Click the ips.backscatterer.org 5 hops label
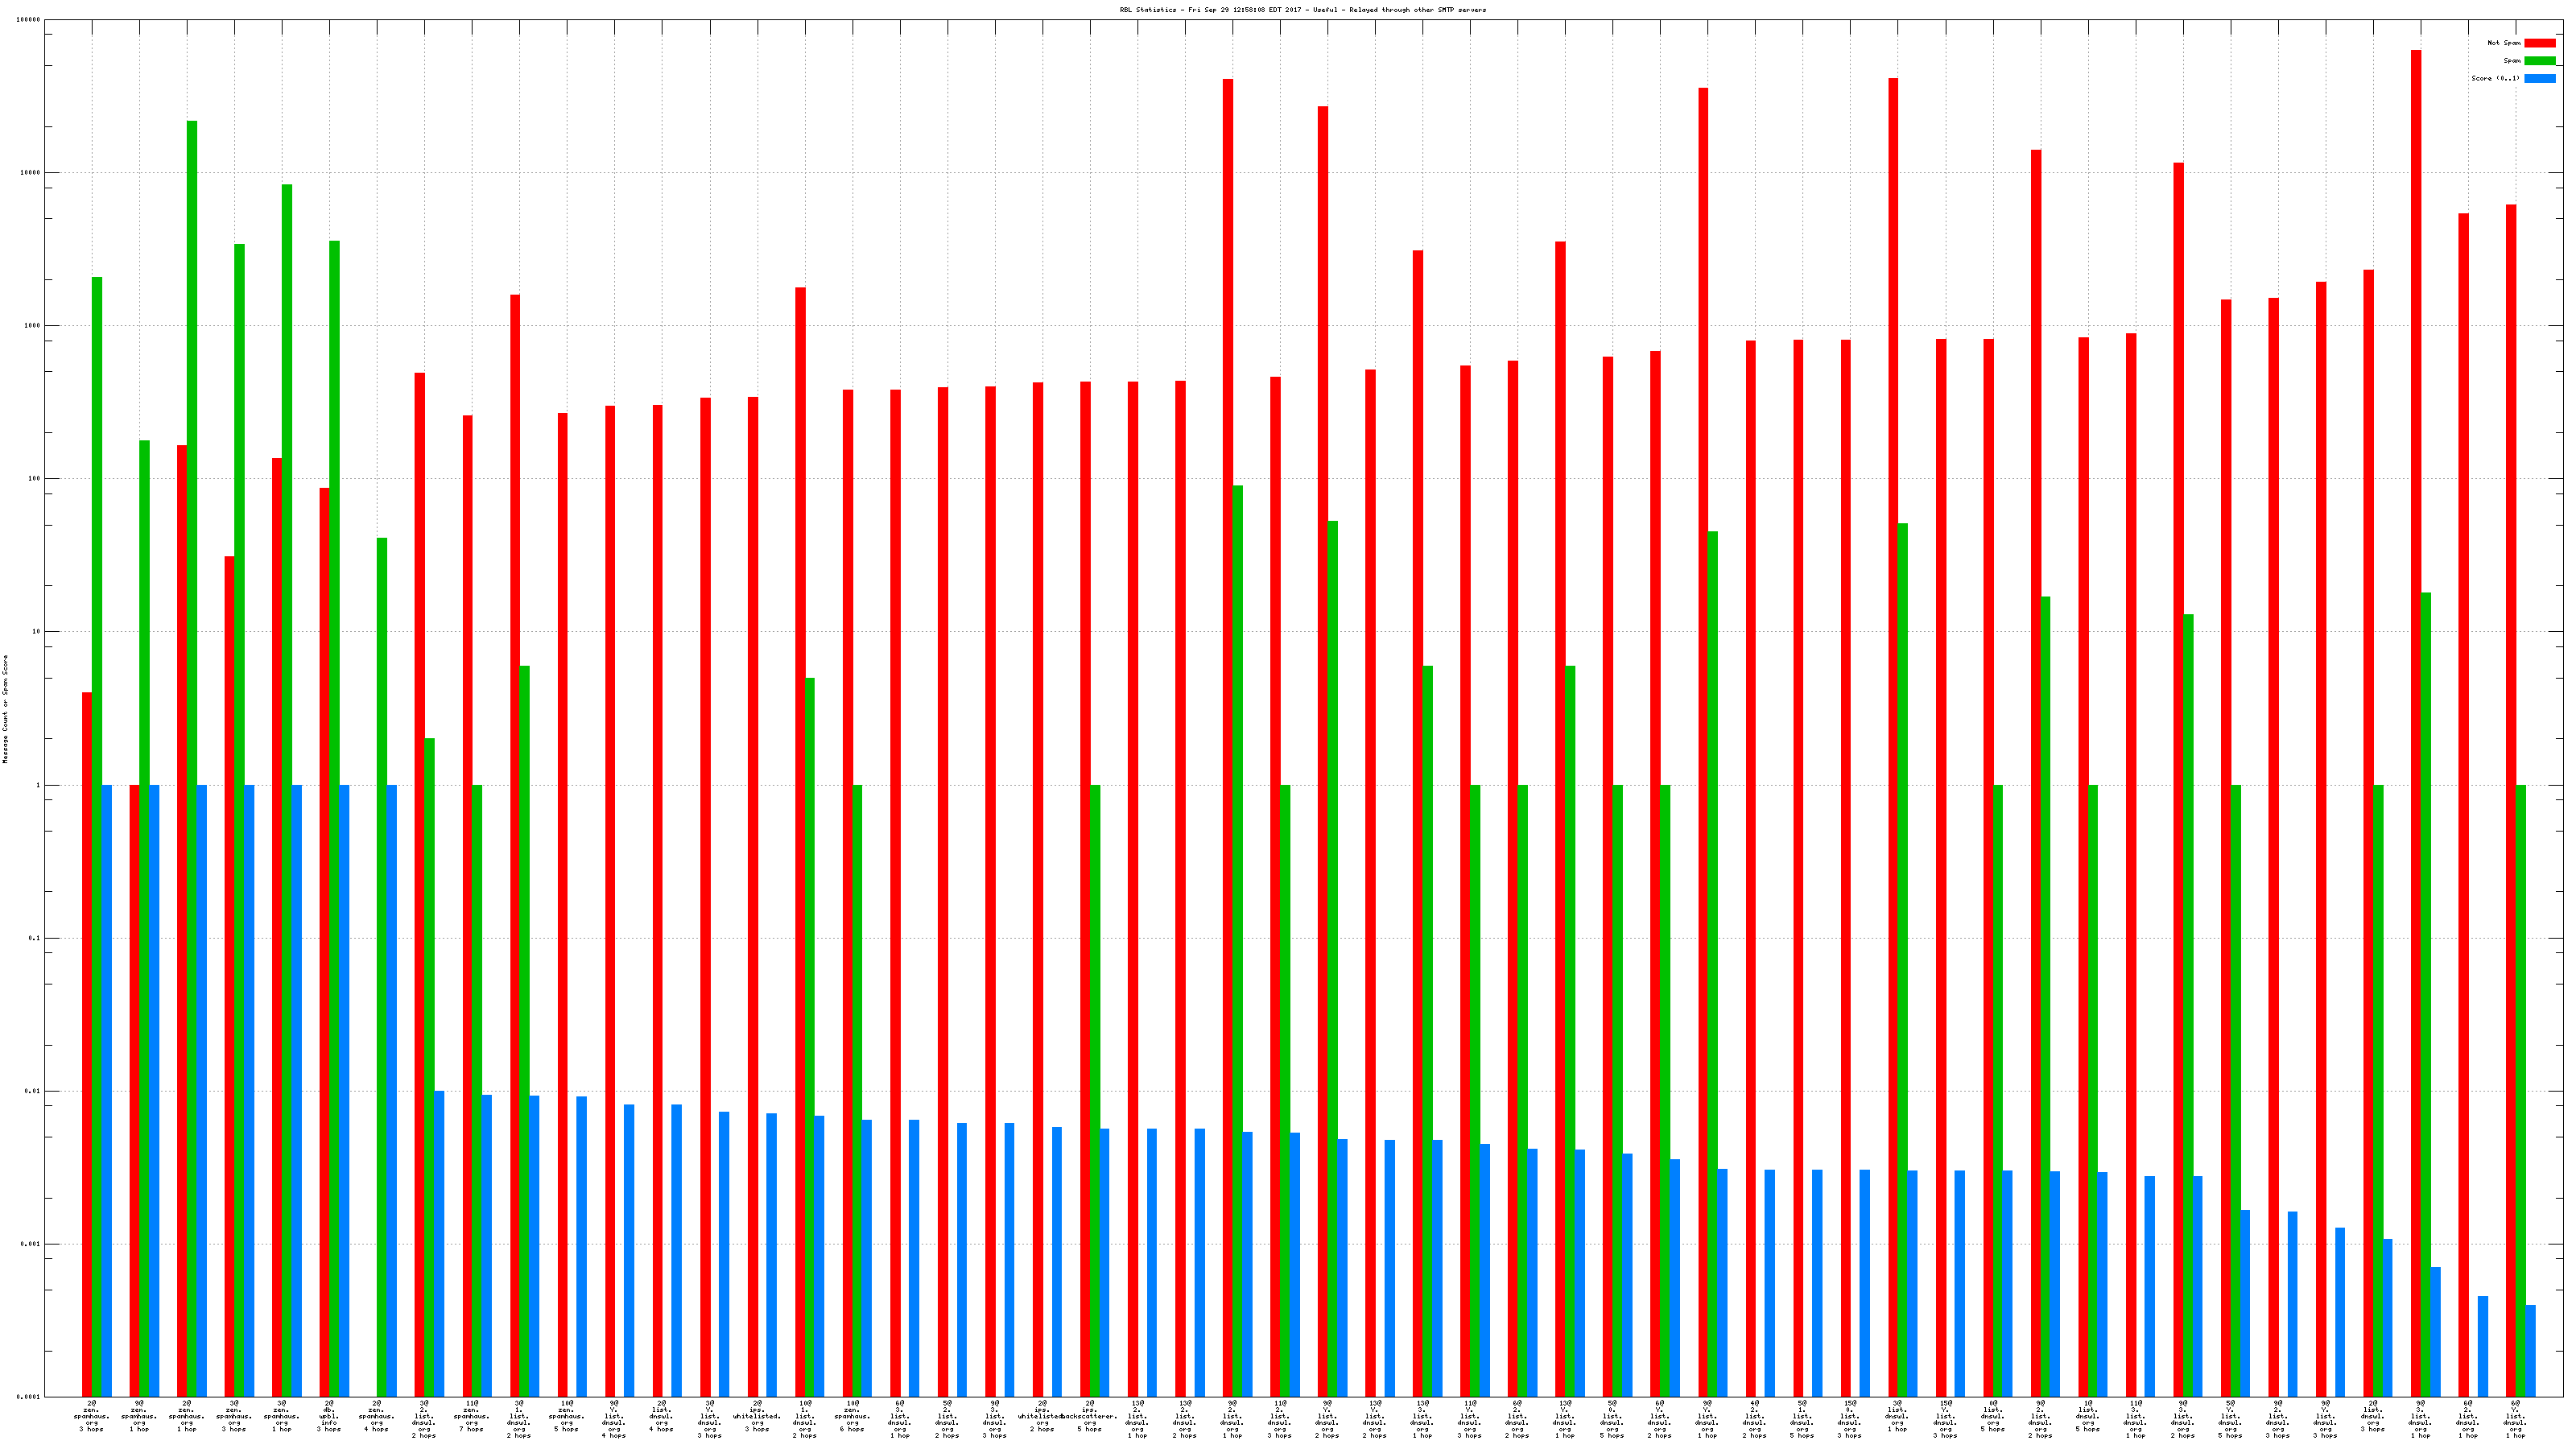 point(1089,1416)
